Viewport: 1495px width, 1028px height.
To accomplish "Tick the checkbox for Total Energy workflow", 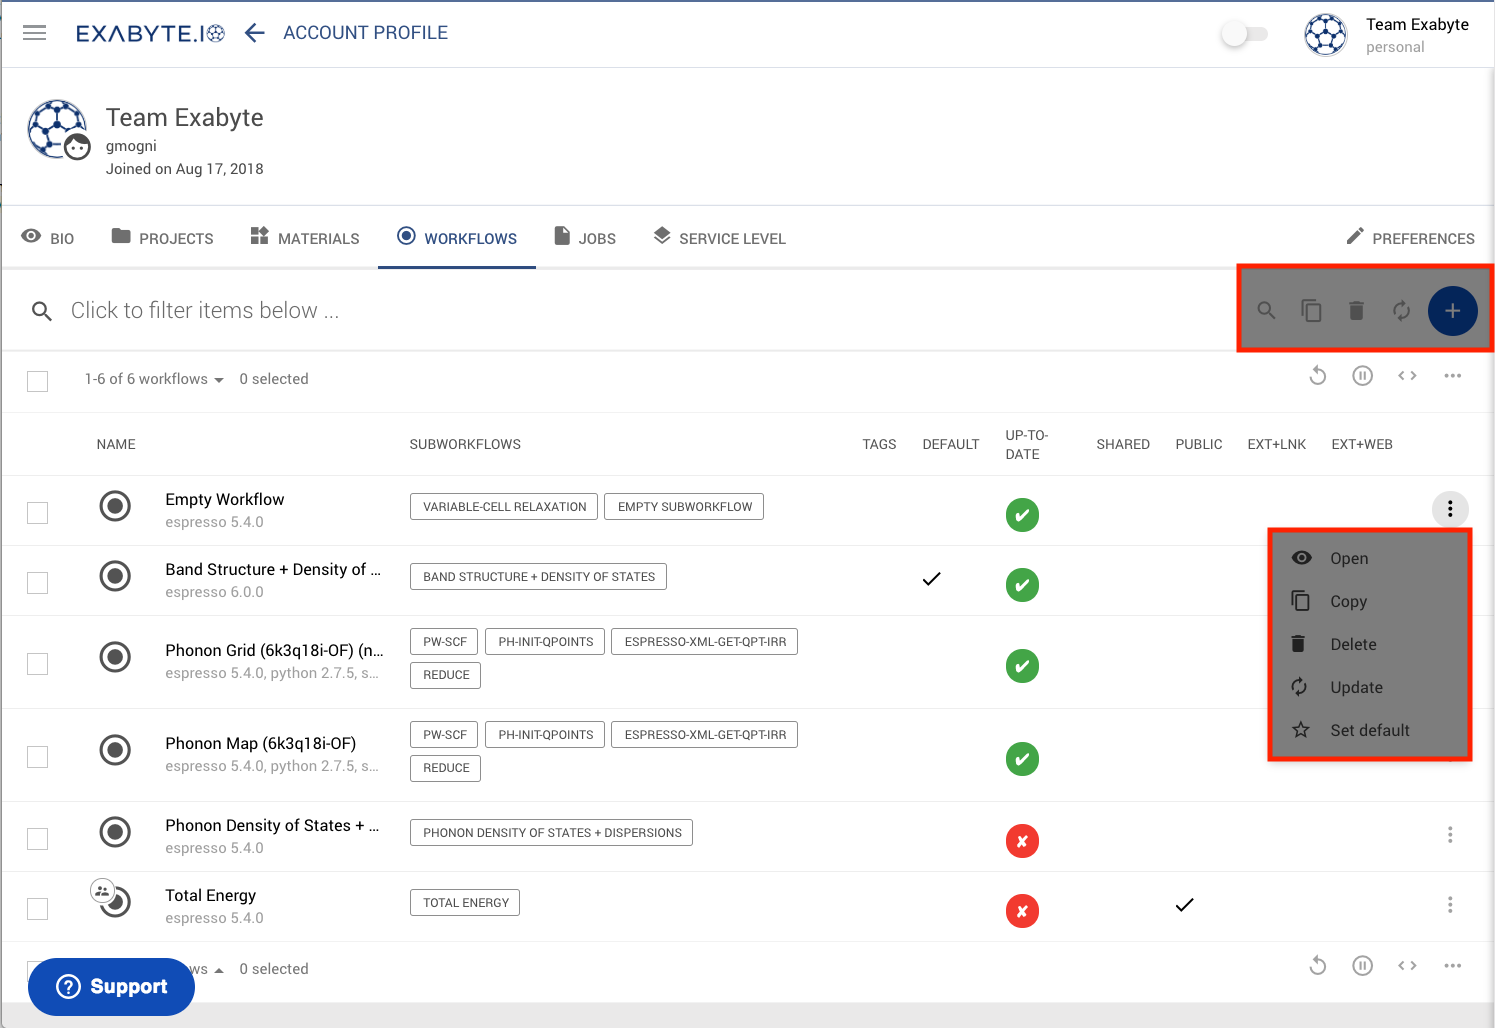I will (x=38, y=909).
